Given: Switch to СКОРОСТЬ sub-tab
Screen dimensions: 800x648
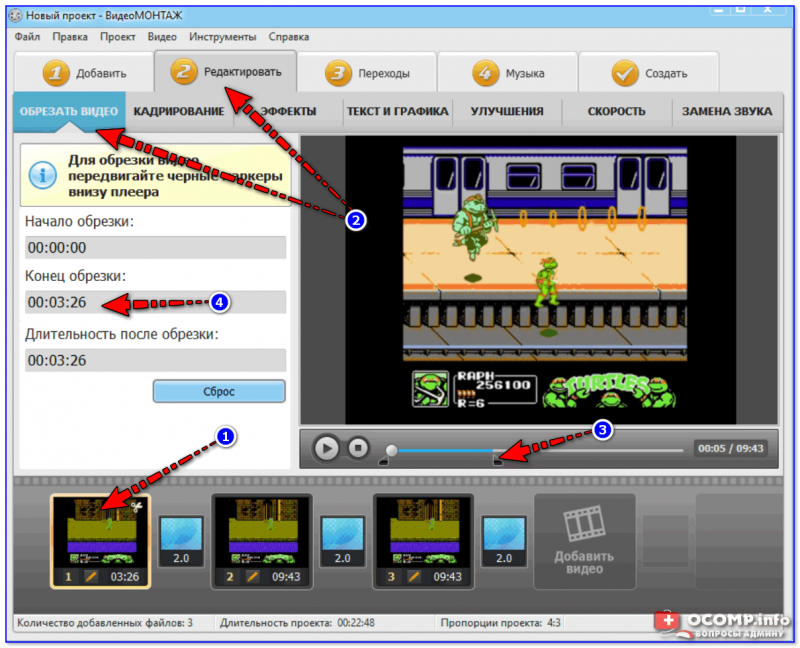Looking at the screenshot, I should click(x=616, y=111).
